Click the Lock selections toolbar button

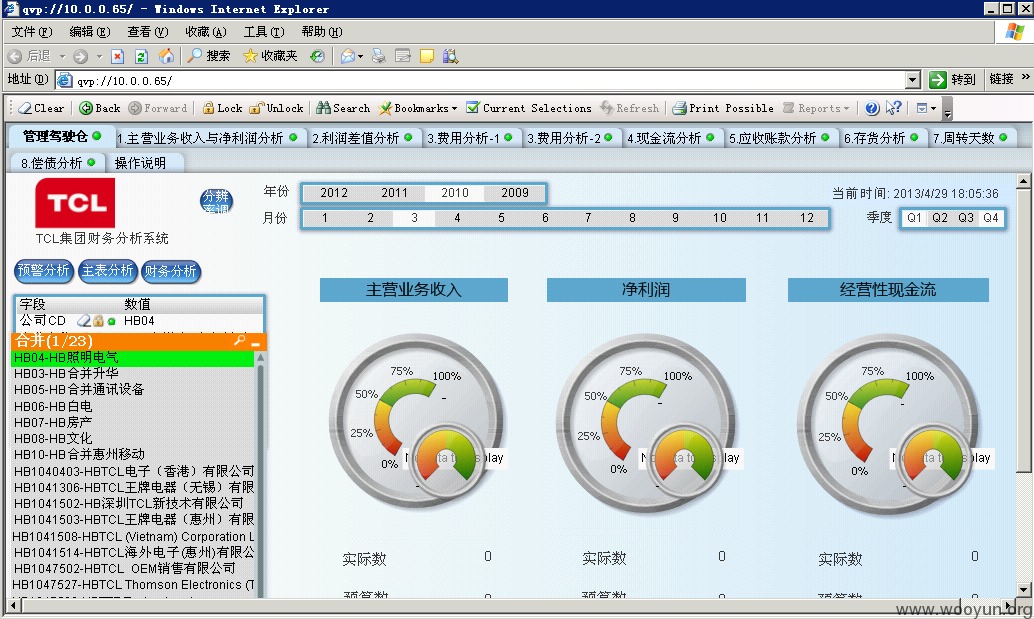tap(222, 108)
